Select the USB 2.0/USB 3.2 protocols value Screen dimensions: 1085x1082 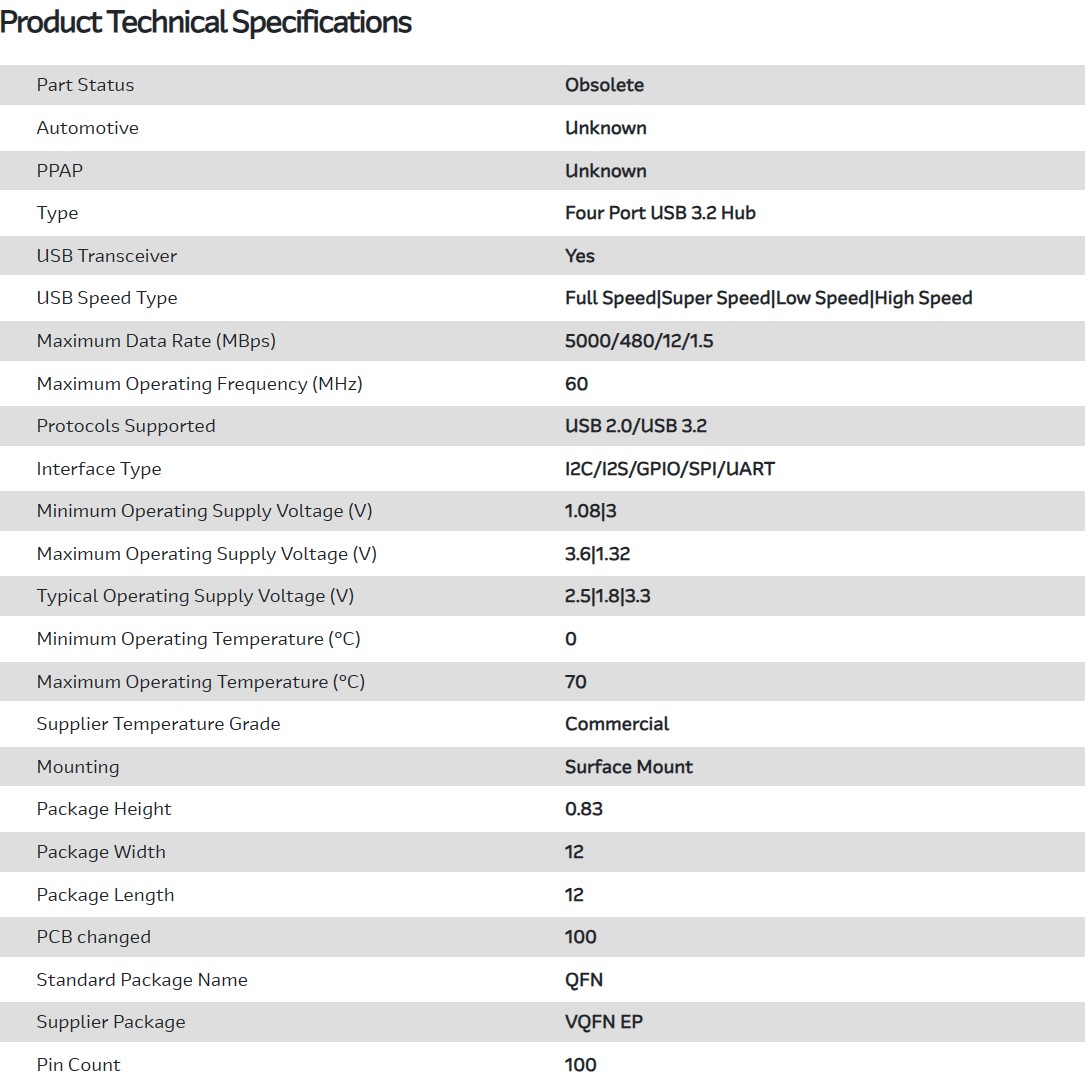(x=636, y=426)
